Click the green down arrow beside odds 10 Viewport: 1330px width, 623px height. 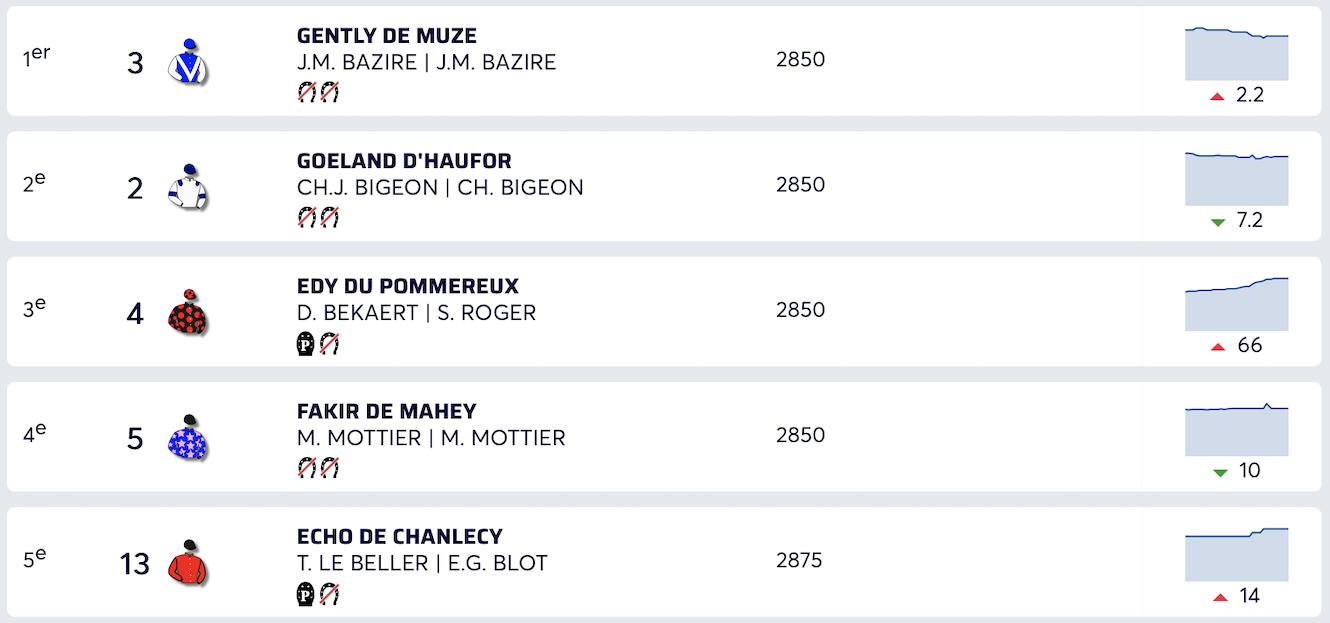[x=1219, y=472]
